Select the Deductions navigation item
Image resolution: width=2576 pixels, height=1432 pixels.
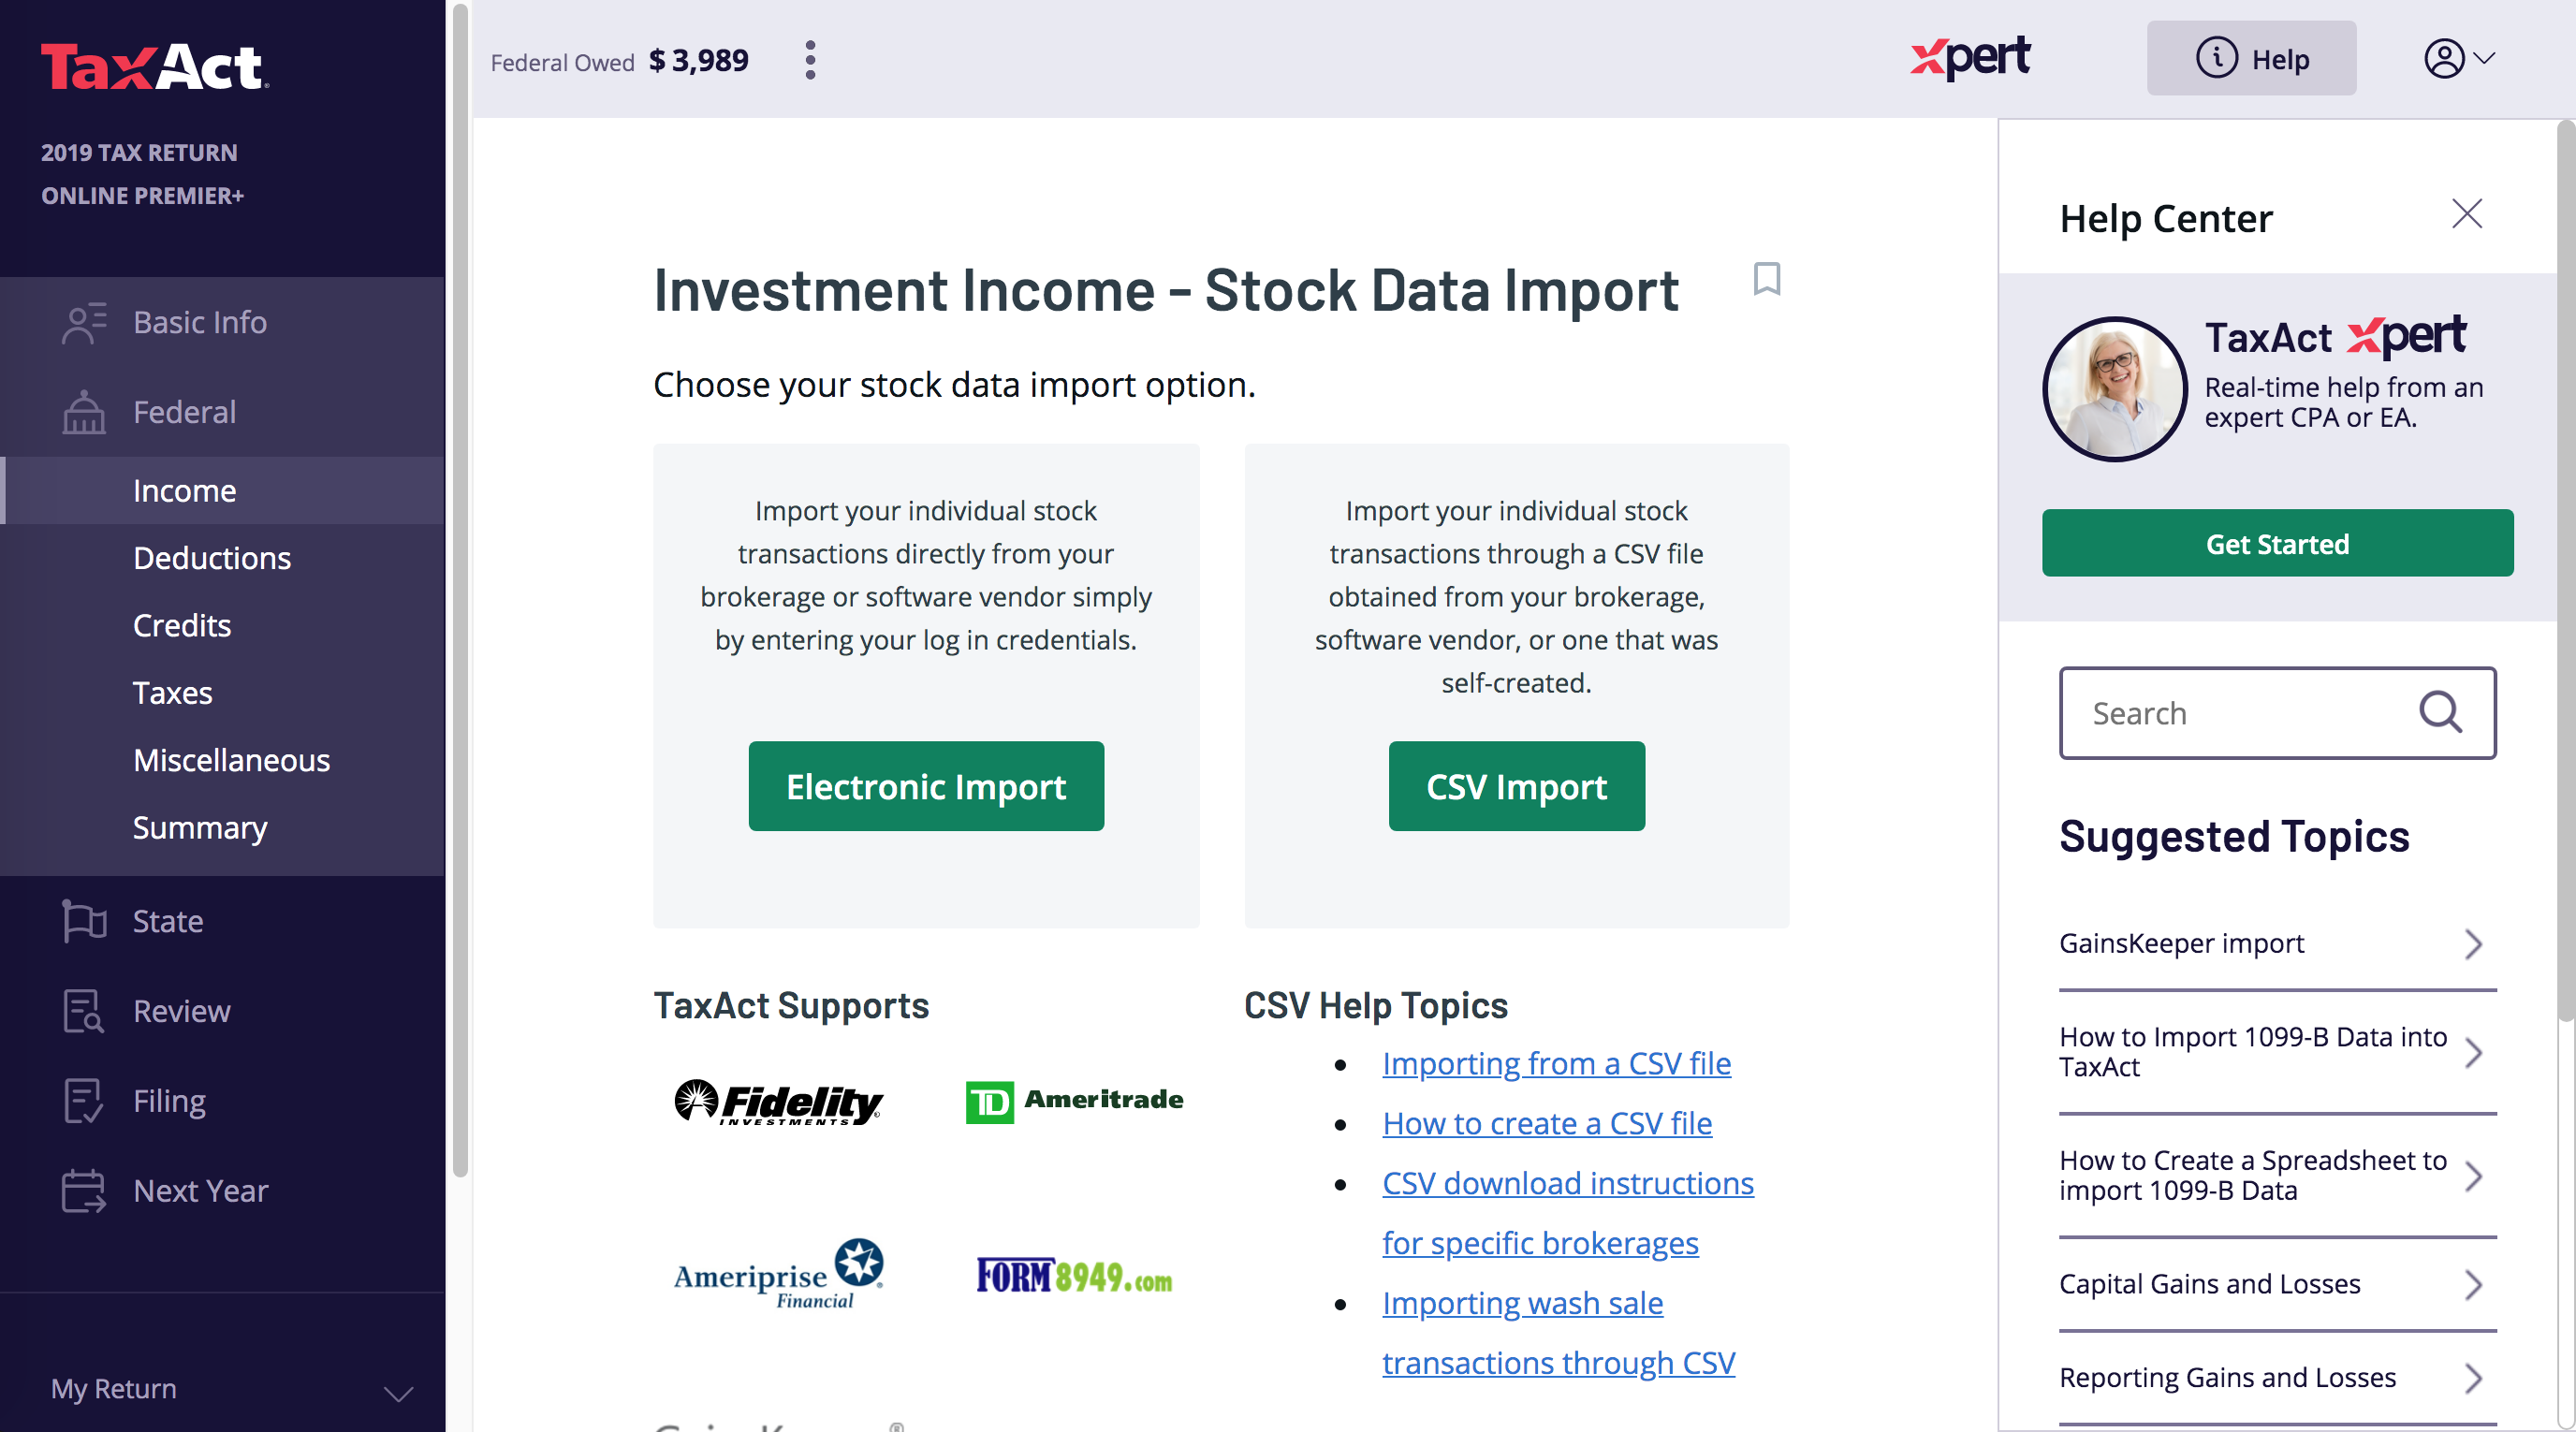coord(212,557)
